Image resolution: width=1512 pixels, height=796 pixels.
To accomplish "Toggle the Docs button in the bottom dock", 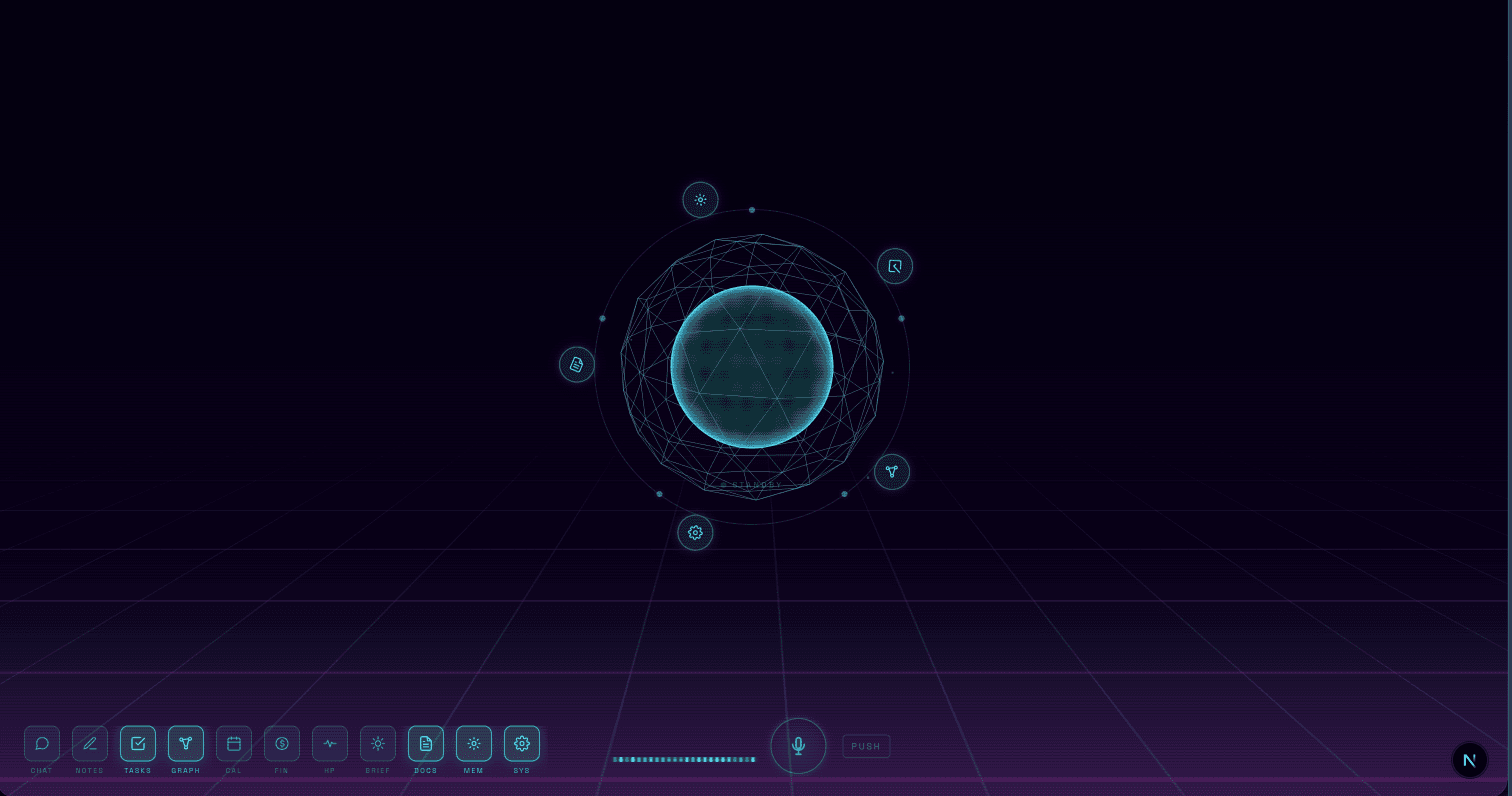I will (426, 743).
